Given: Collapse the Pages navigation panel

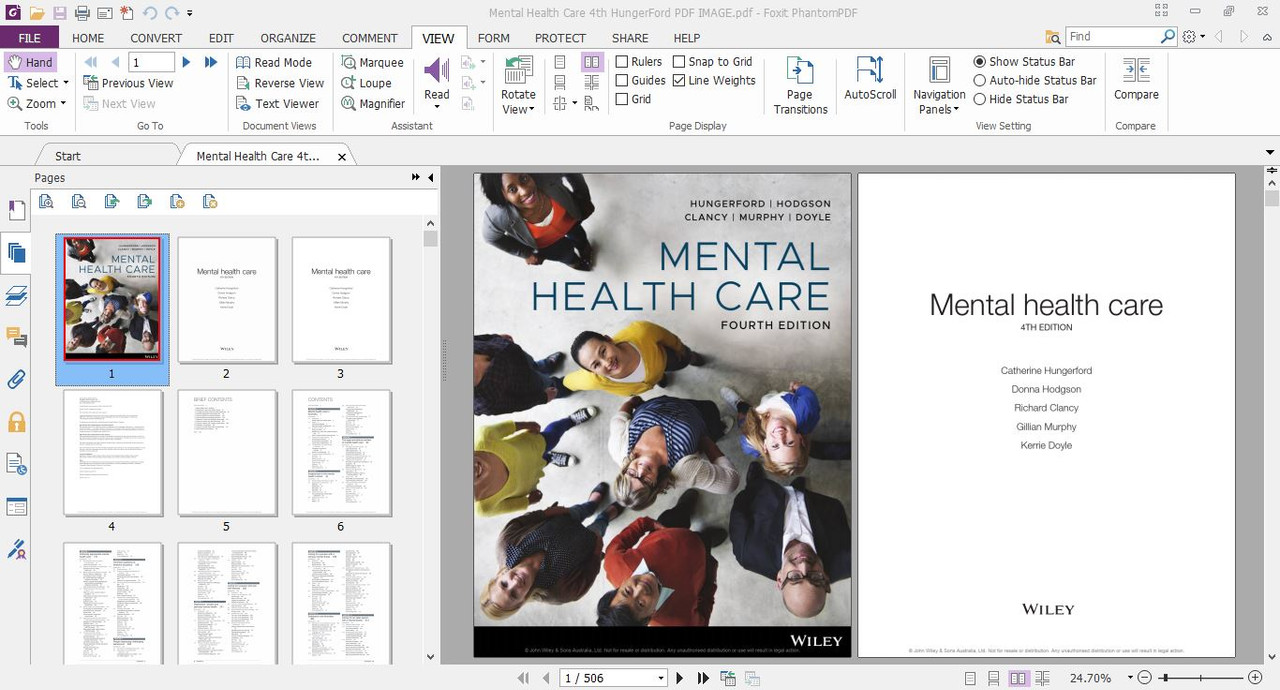Looking at the screenshot, I should [431, 177].
